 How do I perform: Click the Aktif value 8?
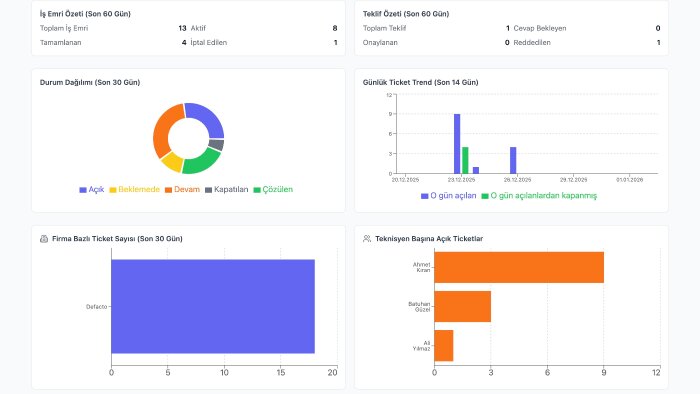(335, 28)
